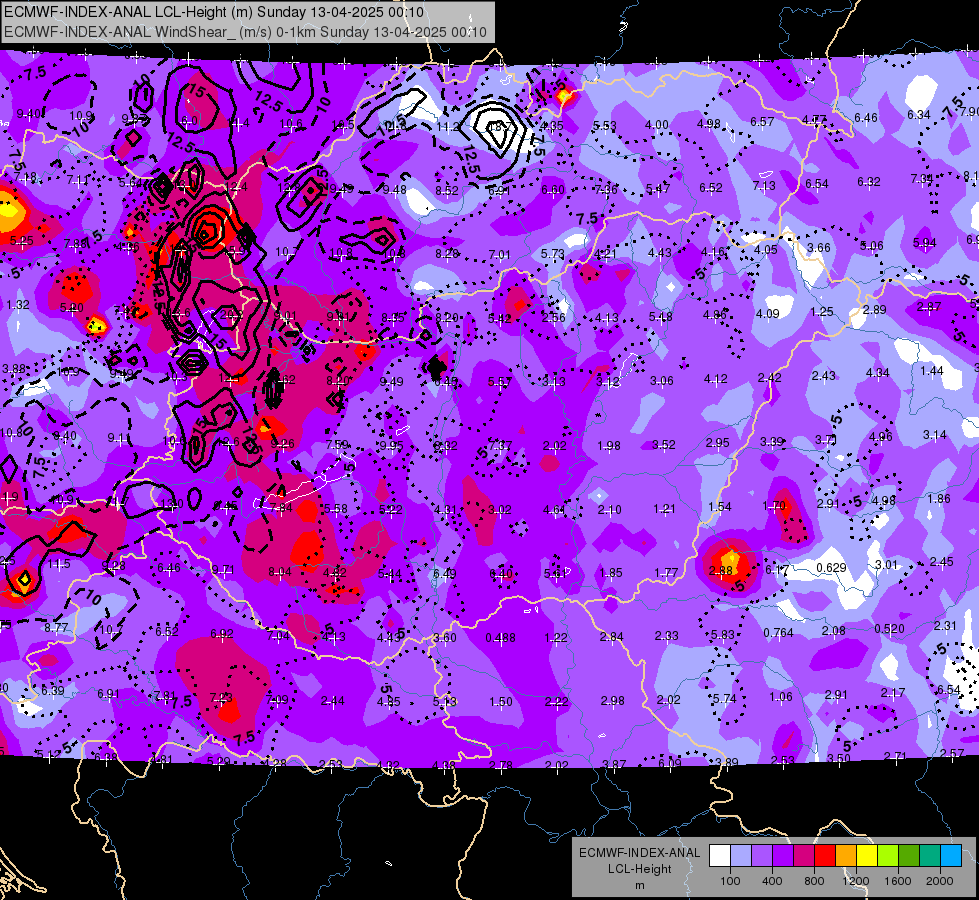Click the grid value 1.25
The width and height of the screenshot is (979, 900).
coord(822,312)
